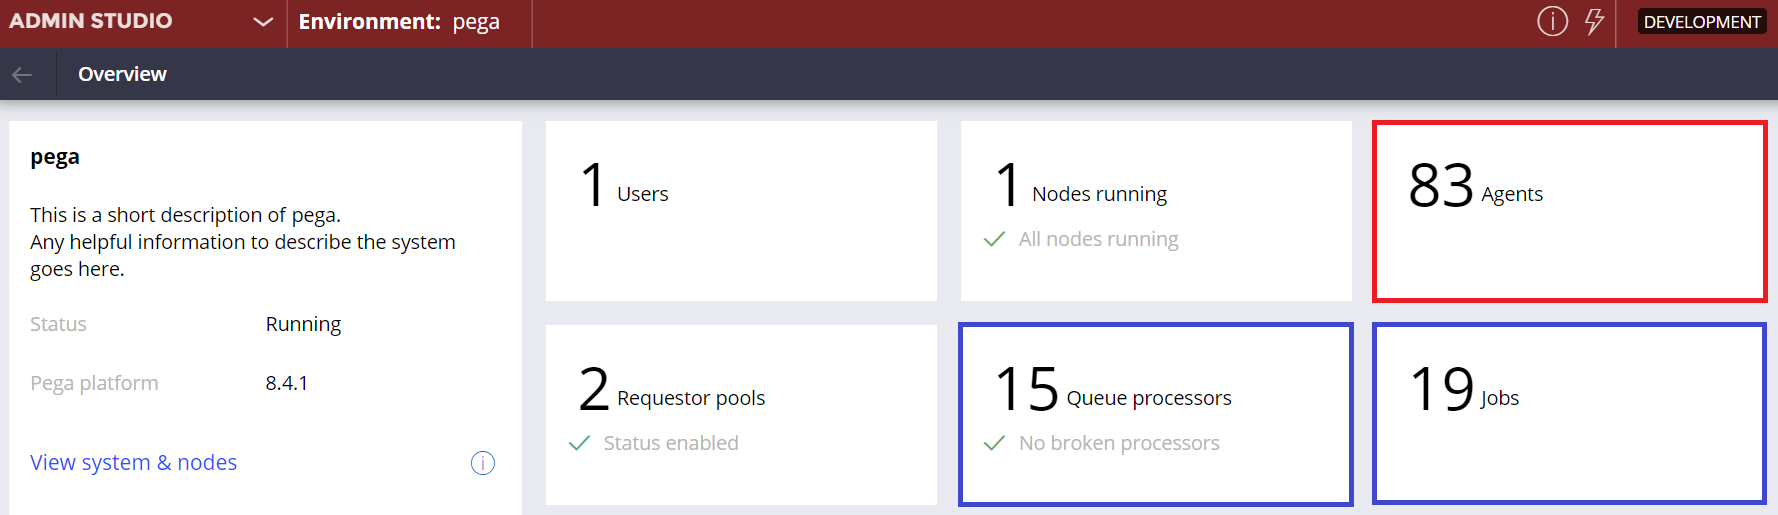Click the Environment: pega label
This screenshot has width=1778, height=515.
point(399,22)
